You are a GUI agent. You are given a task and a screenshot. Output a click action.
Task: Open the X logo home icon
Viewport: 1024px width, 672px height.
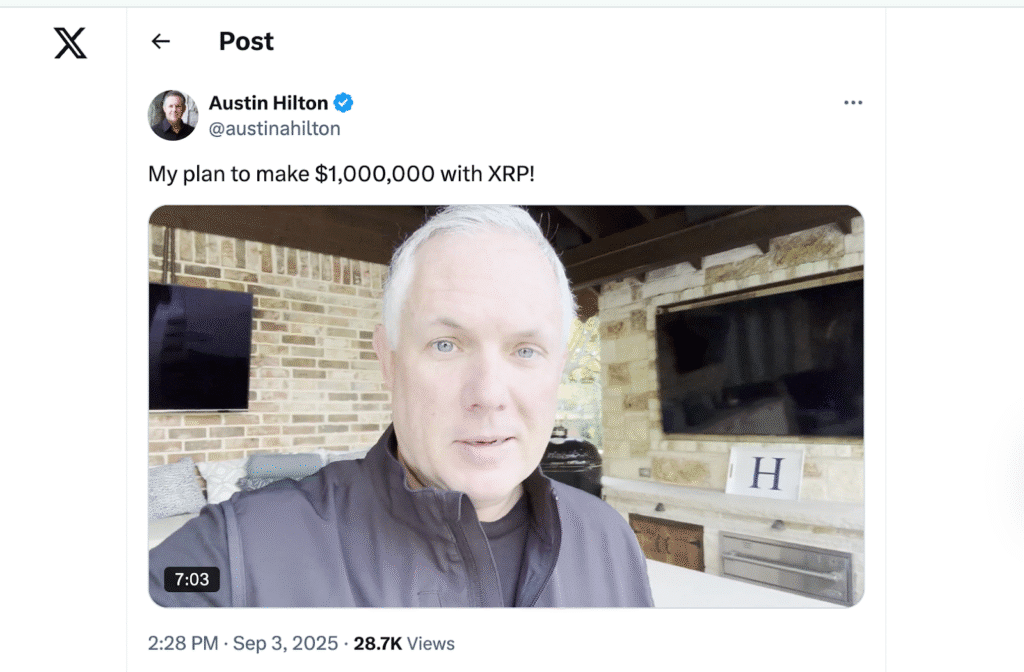[70, 43]
